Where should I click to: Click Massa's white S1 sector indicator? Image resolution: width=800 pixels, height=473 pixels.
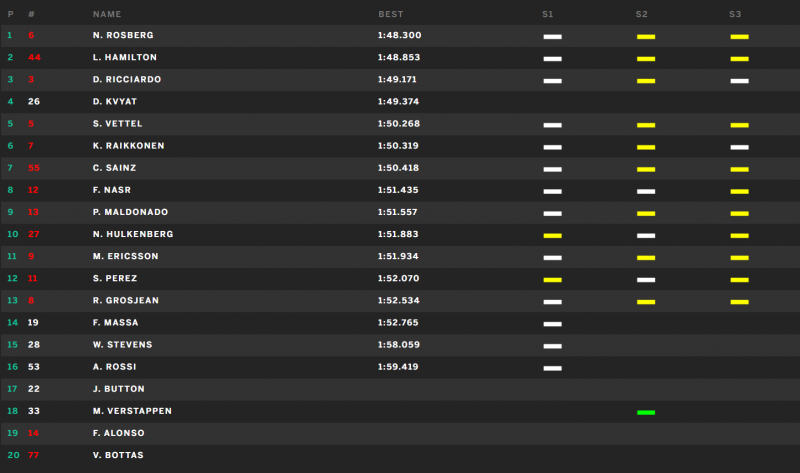(x=553, y=324)
